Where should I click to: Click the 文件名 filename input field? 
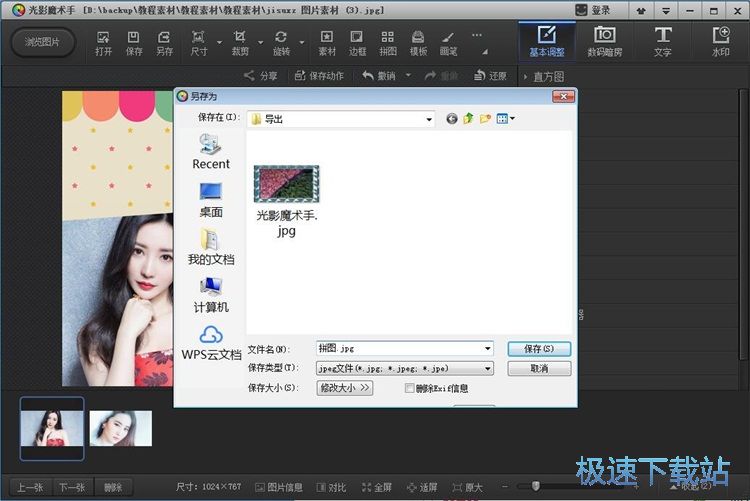tap(404, 348)
